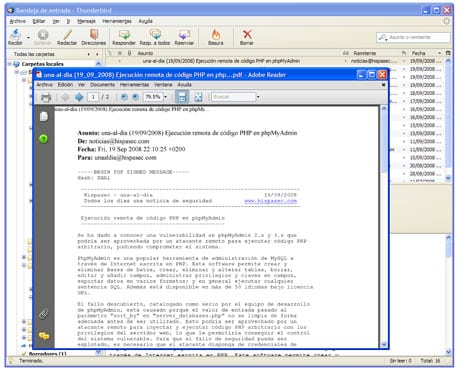Open the Recibir dropdown arrow
Image resolution: width=460 pixels, height=371 pixels.
28,37
